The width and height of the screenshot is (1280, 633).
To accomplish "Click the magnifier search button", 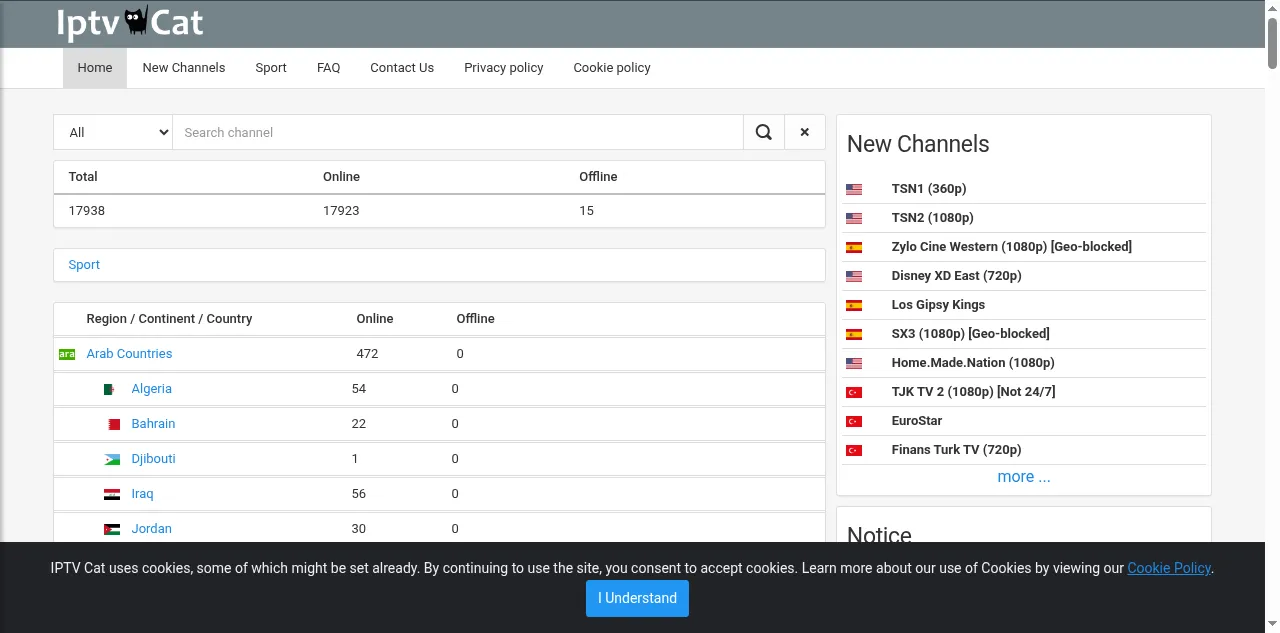I will tap(764, 132).
